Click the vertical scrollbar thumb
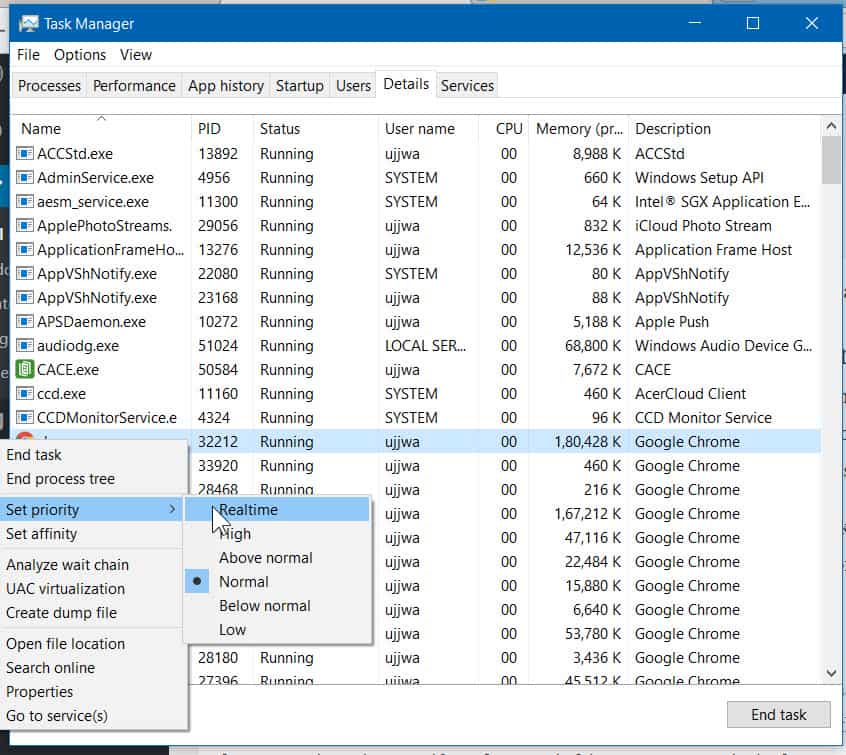The height and width of the screenshot is (755, 846). (831, 160)
